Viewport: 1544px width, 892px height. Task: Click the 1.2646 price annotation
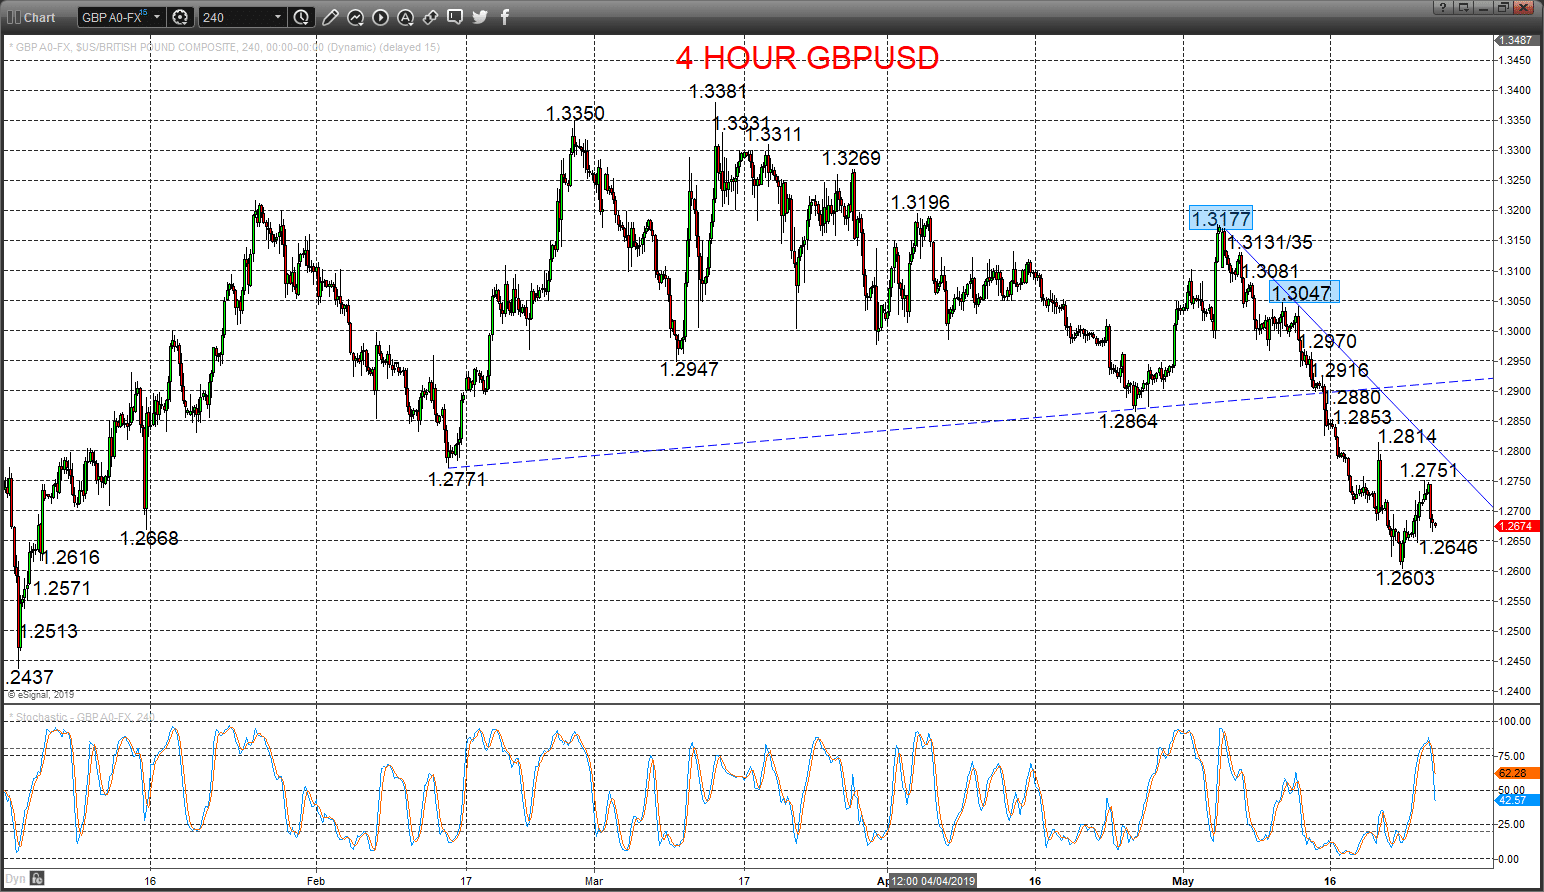[x=1448, y=547]
